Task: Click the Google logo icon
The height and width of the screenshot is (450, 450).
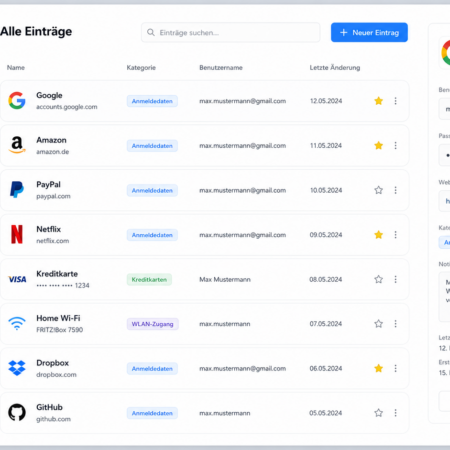Action: (x=17, y=101)
